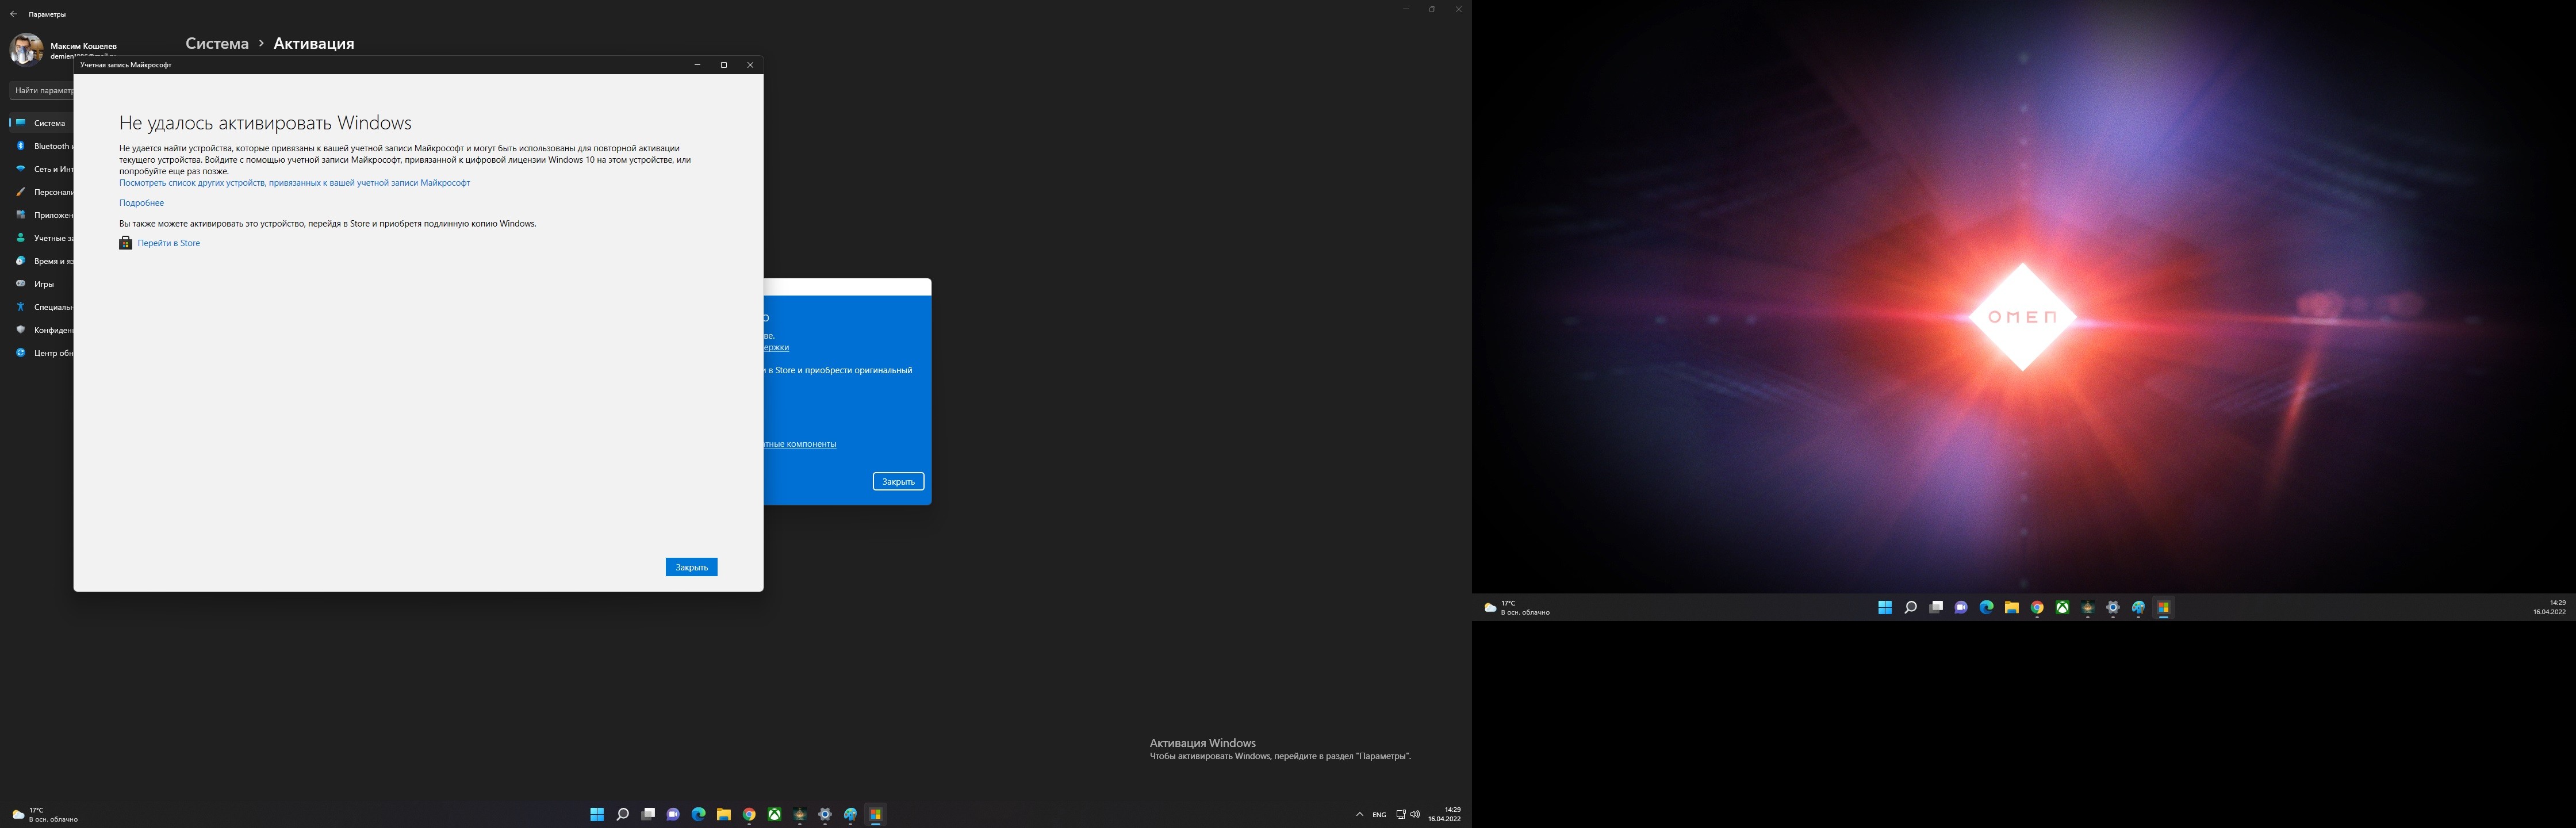Open File Explorer on right monitor taskbar

2011,608
